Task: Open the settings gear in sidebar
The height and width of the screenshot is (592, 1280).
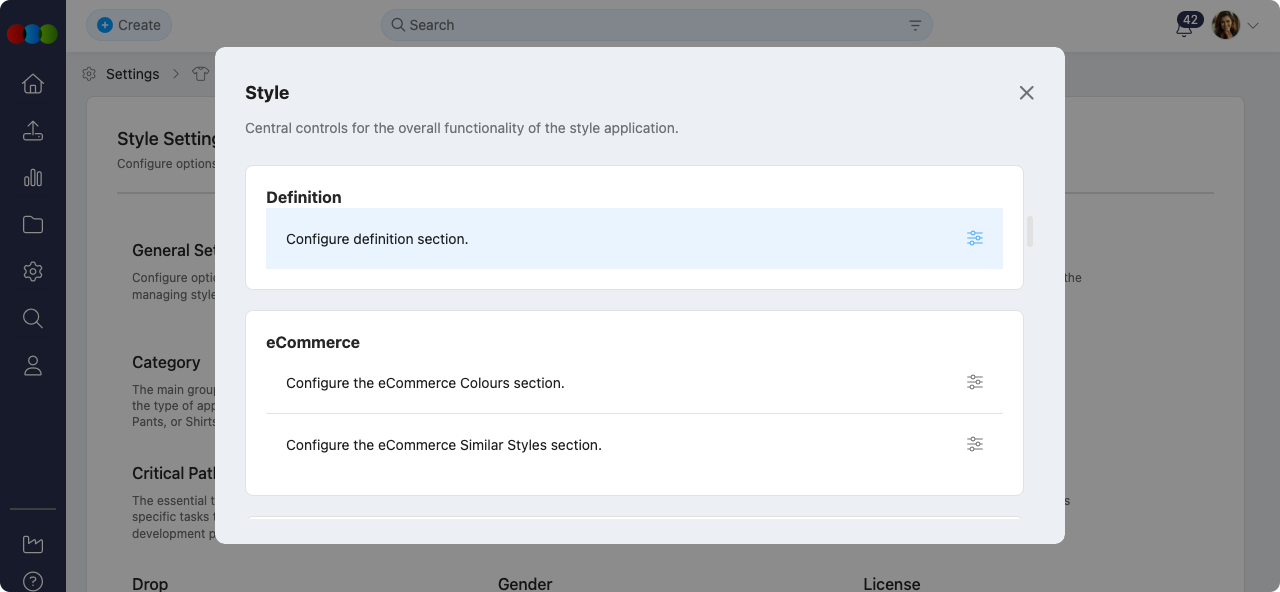Action: click(33, 271)
